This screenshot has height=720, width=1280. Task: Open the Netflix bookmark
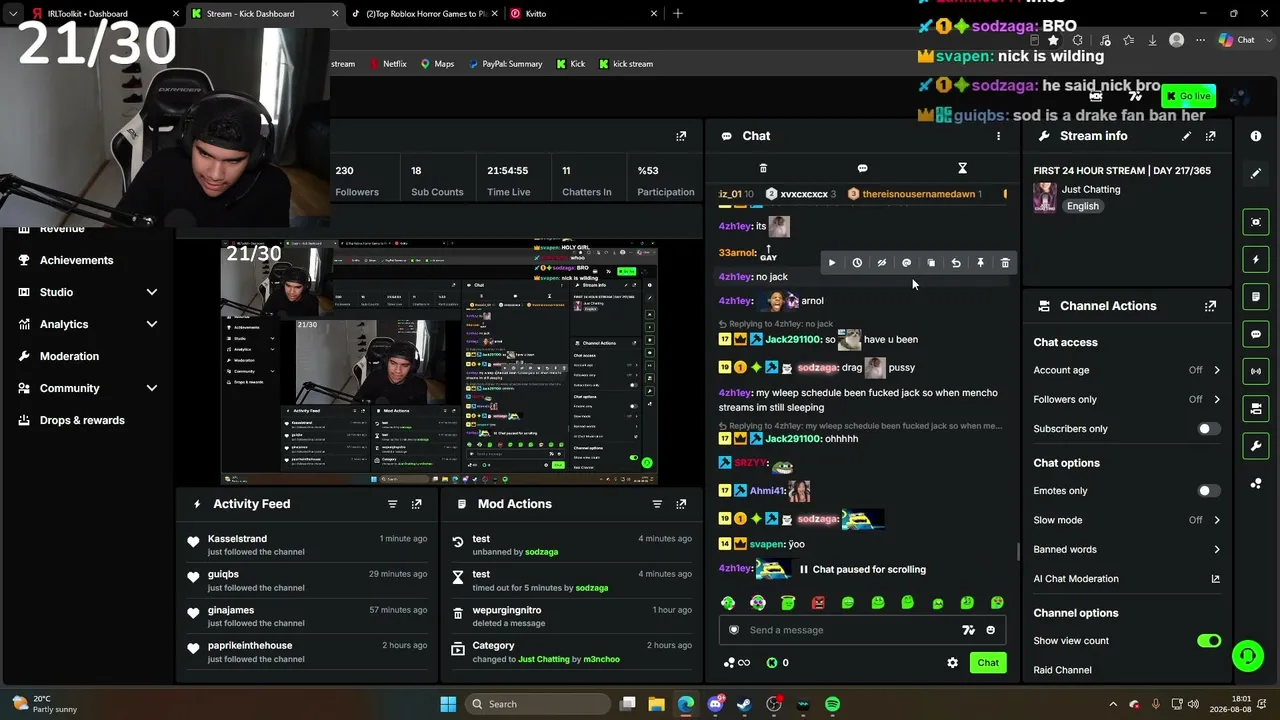pyautogui.click(x=388, y=64)
